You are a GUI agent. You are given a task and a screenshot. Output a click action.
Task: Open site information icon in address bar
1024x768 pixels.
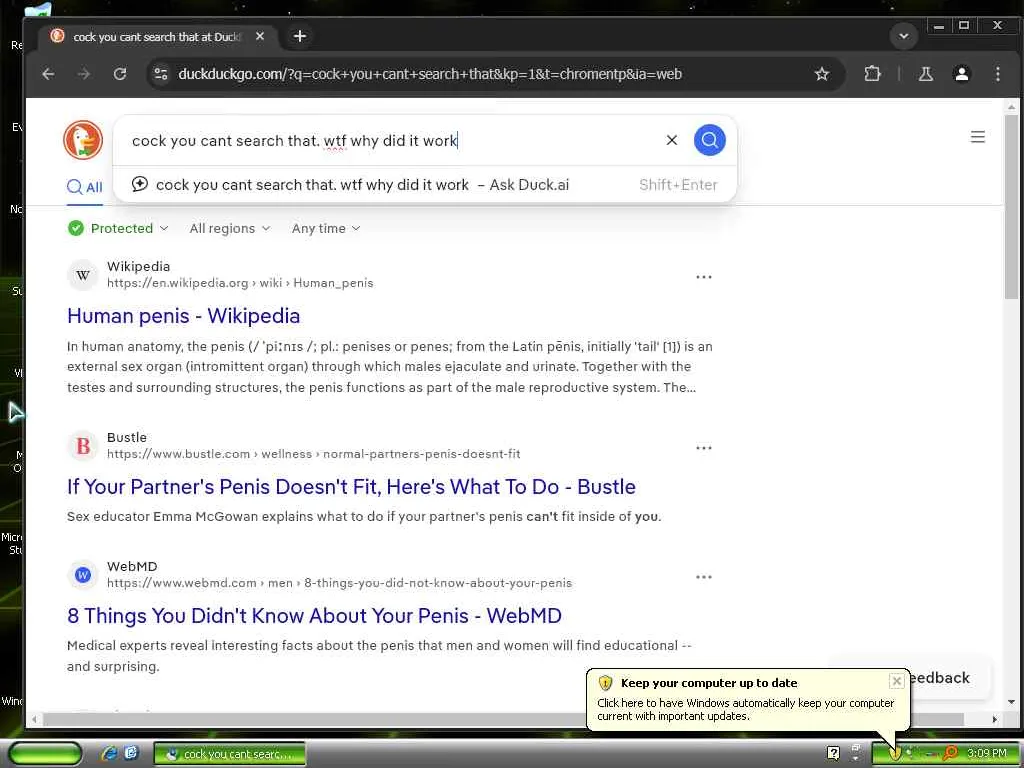(x=161, y=74)
